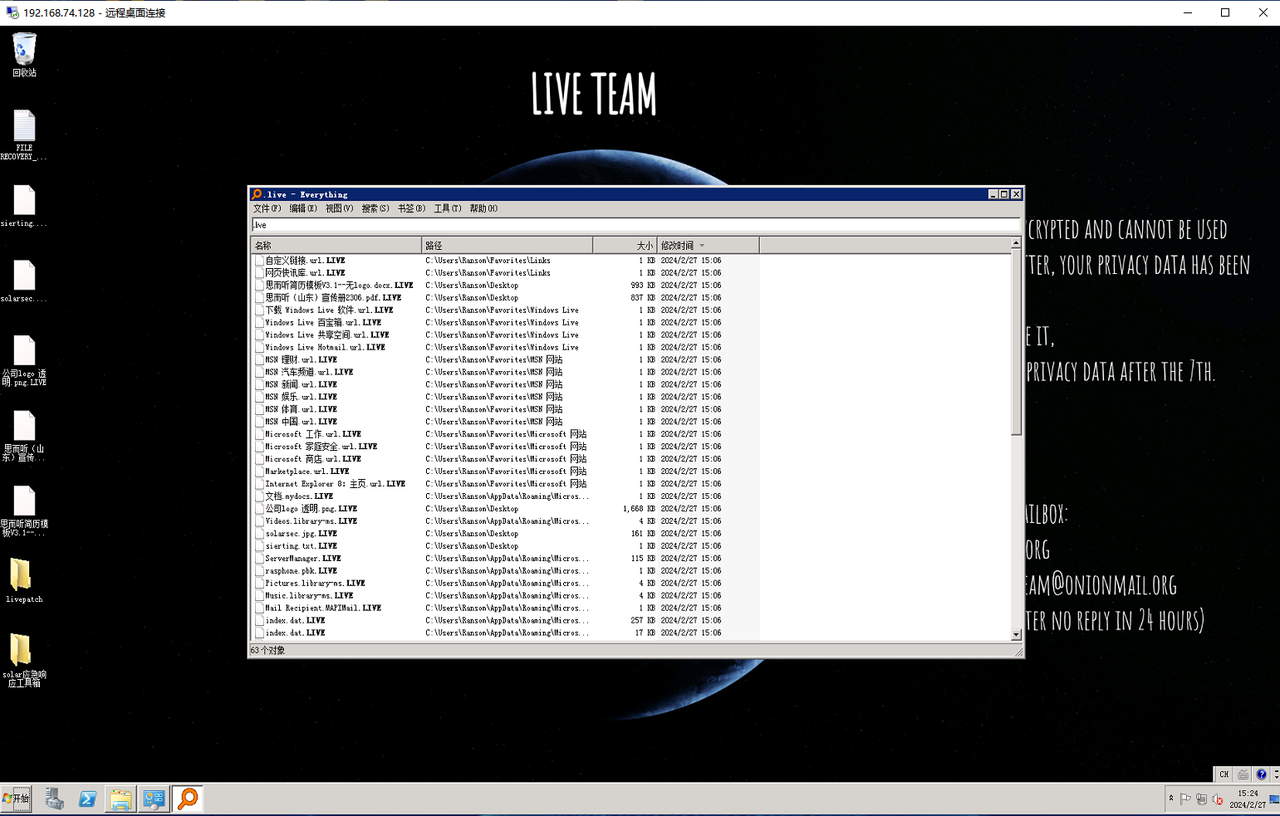Open Server Manager taskbar icon
Screen dimensions: 1280x816
55,799
